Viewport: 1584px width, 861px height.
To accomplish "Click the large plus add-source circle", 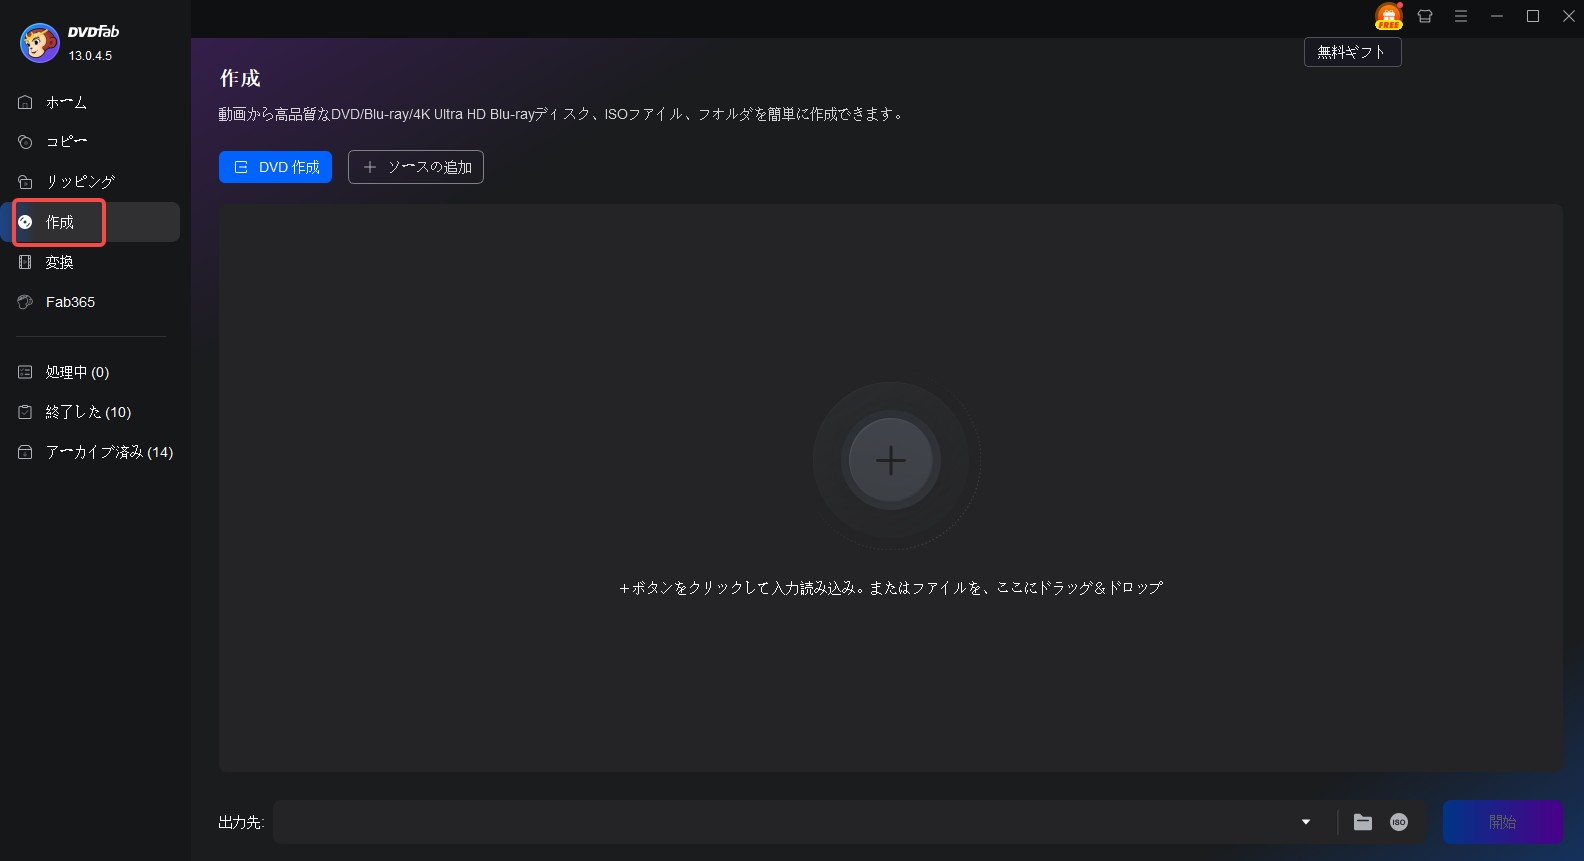I will click(890, 460).
